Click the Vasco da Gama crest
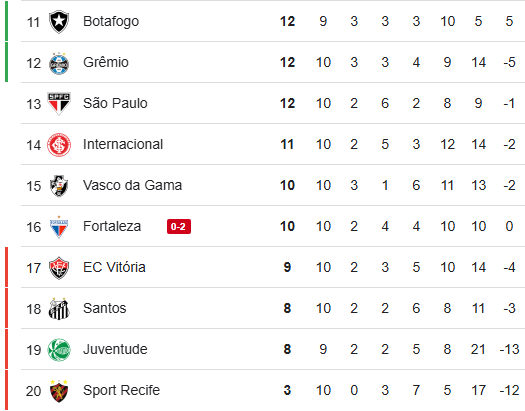The height and width of the screenshot is (411, 525). pos(59,186)
